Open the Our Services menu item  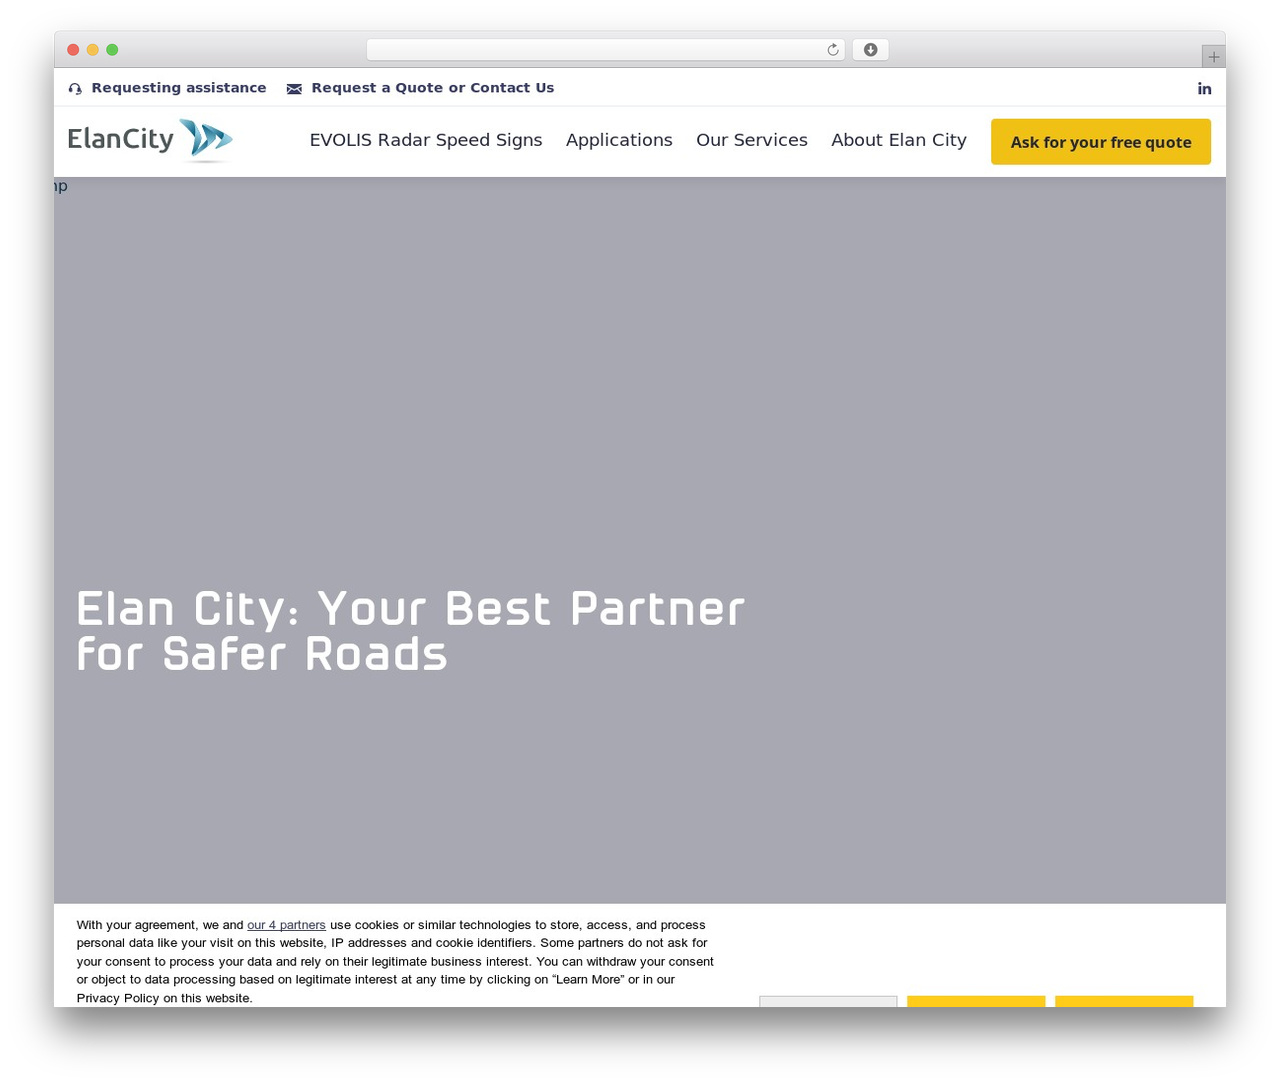(752, 140)
